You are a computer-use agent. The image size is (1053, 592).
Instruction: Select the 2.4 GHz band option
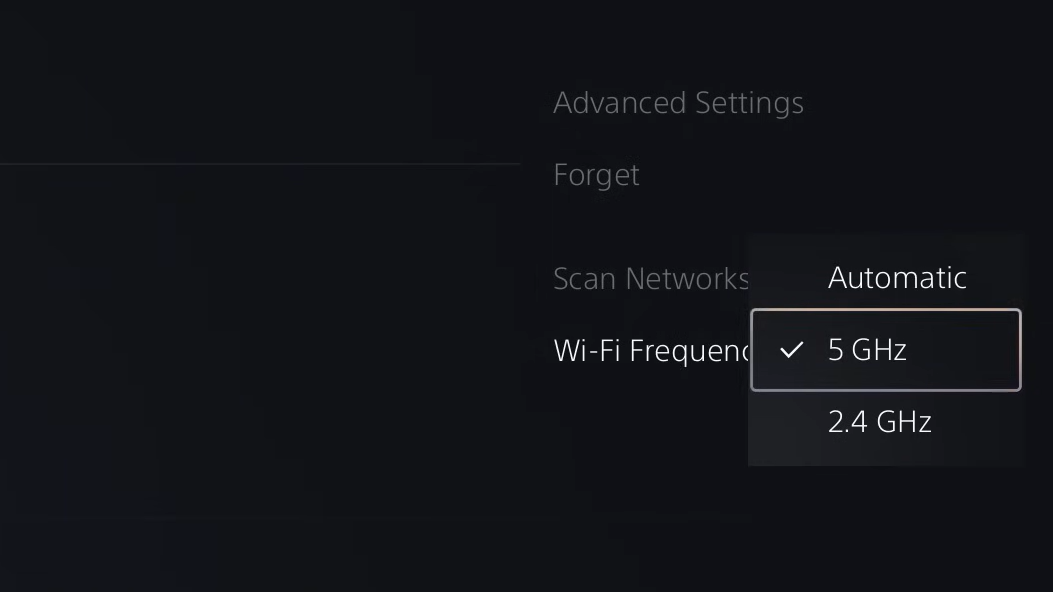point(885,422)
